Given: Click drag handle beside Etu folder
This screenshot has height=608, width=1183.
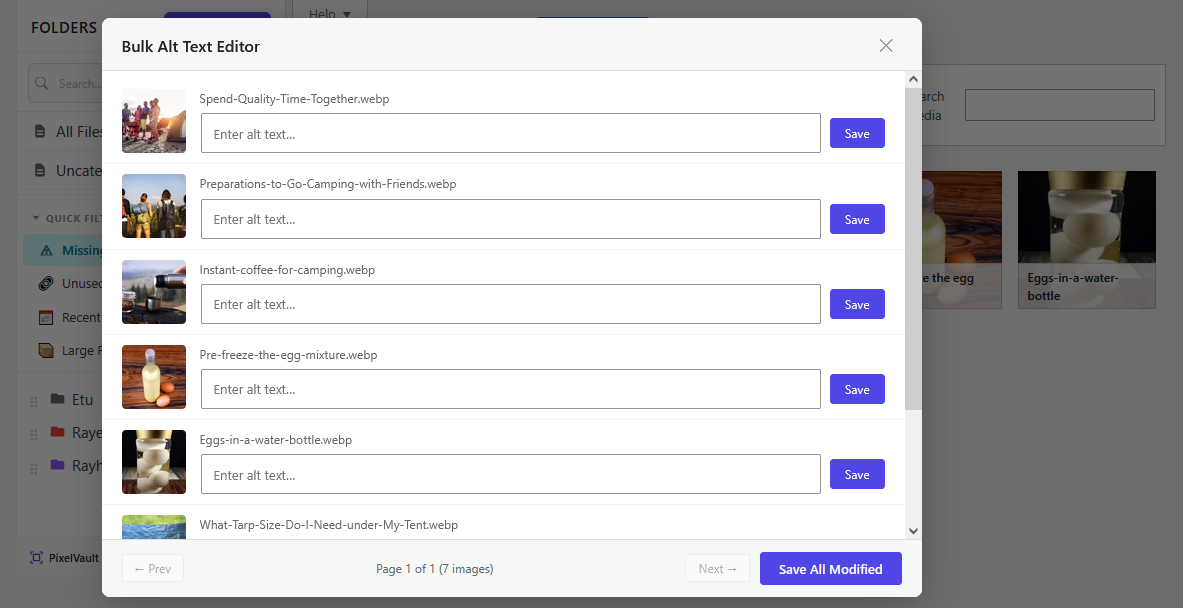Looking at the screenshot, I should [x=34, y=401].
